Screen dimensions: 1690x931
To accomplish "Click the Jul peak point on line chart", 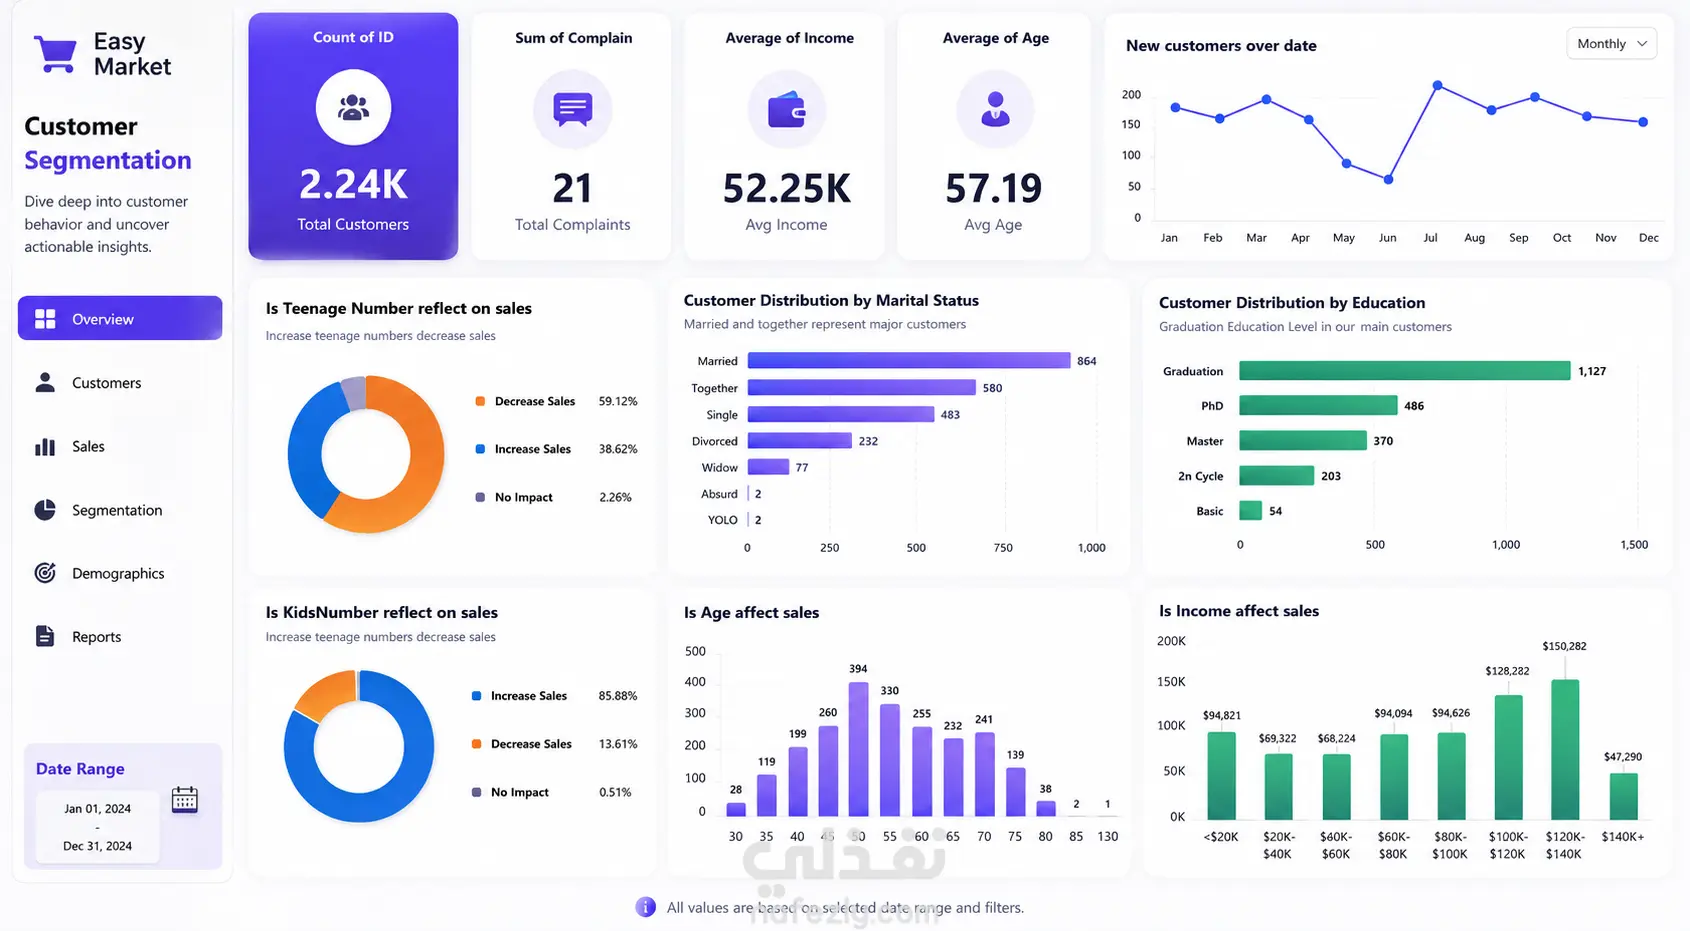I will tap(1437, 85).
